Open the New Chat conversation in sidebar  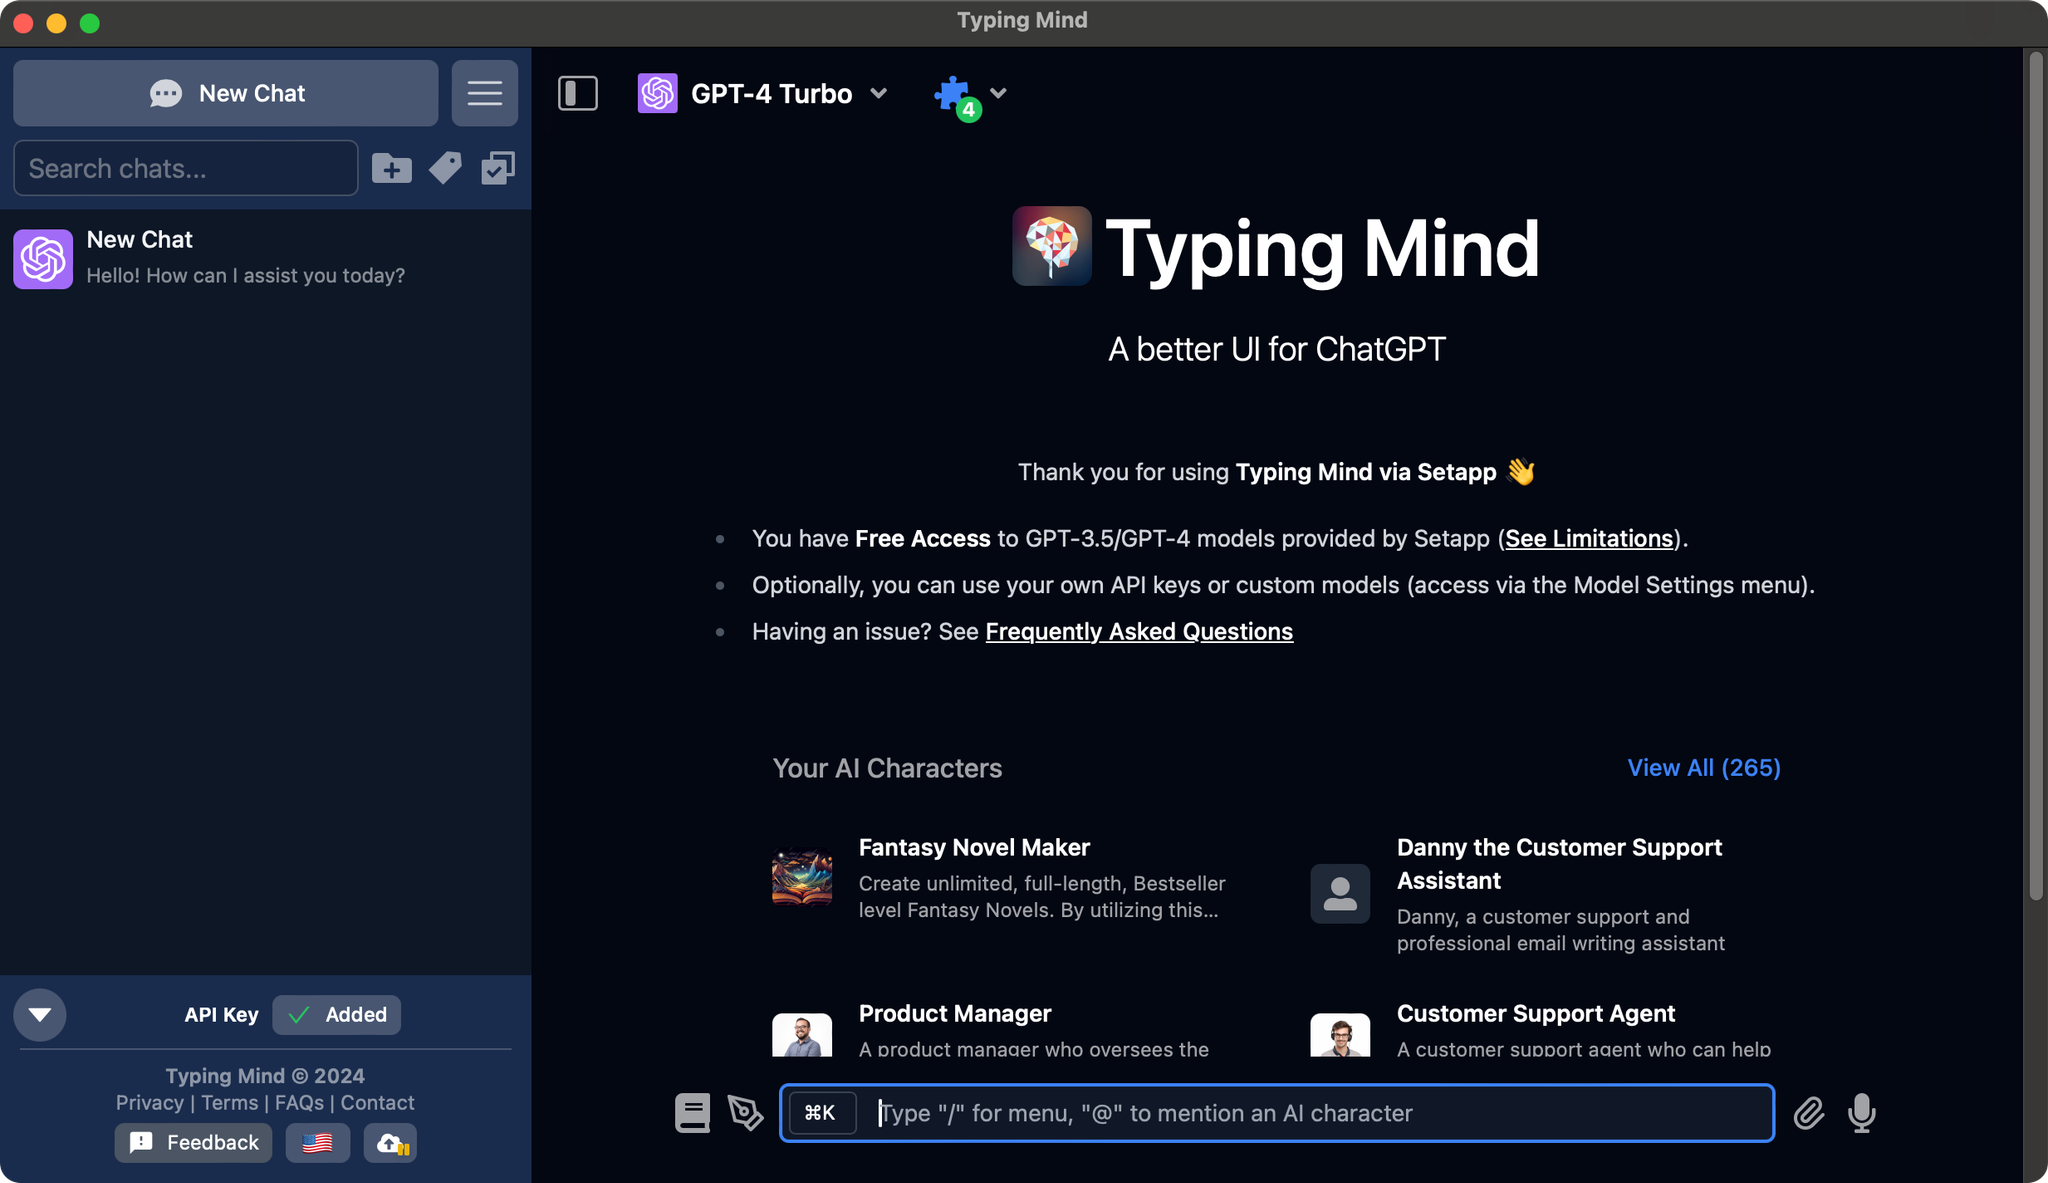coord(266,258)
